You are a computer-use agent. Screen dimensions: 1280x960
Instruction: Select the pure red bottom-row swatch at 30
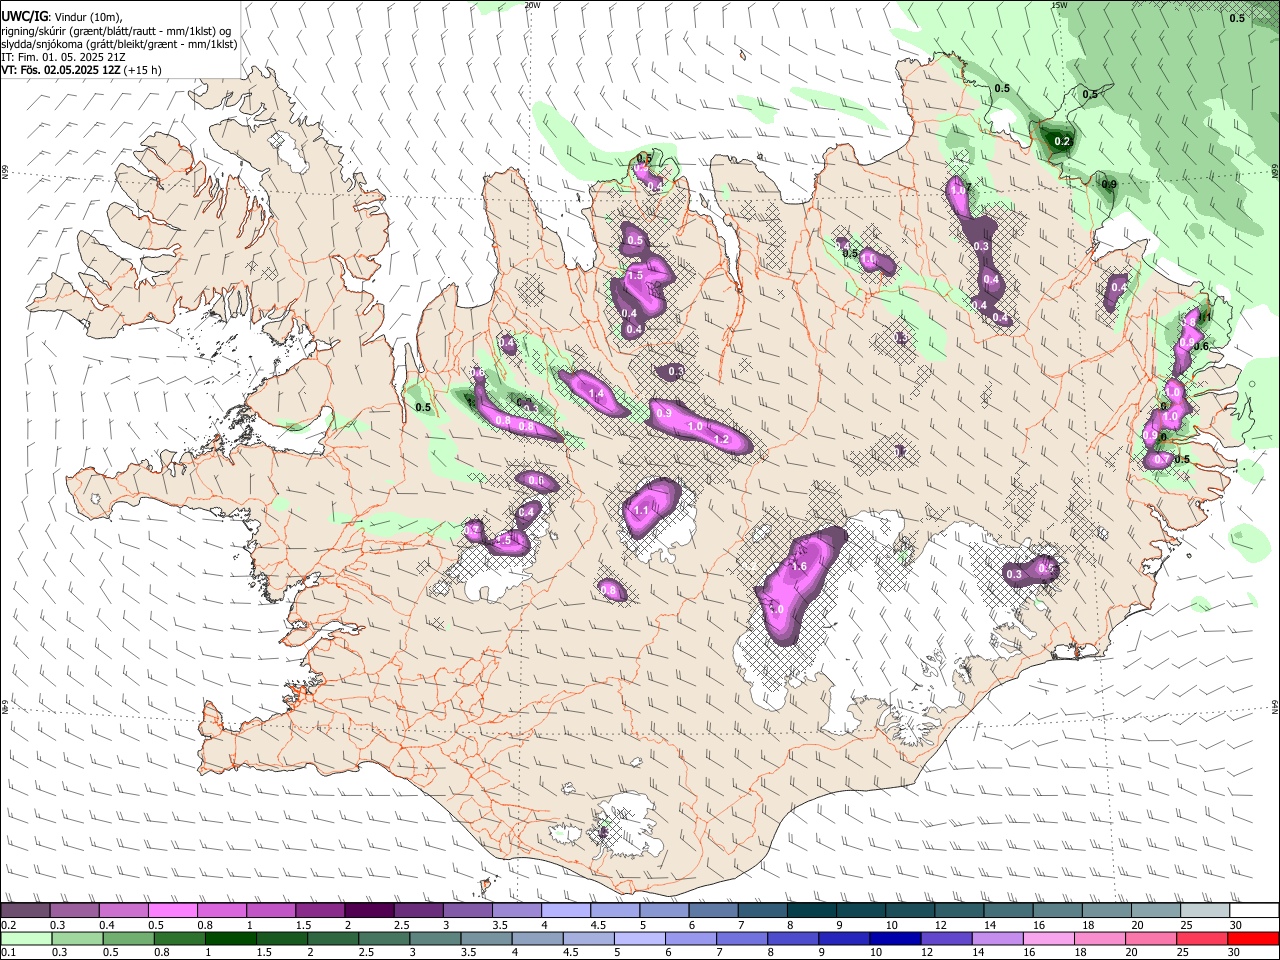pyautogui.click(x=1253, y=938)
